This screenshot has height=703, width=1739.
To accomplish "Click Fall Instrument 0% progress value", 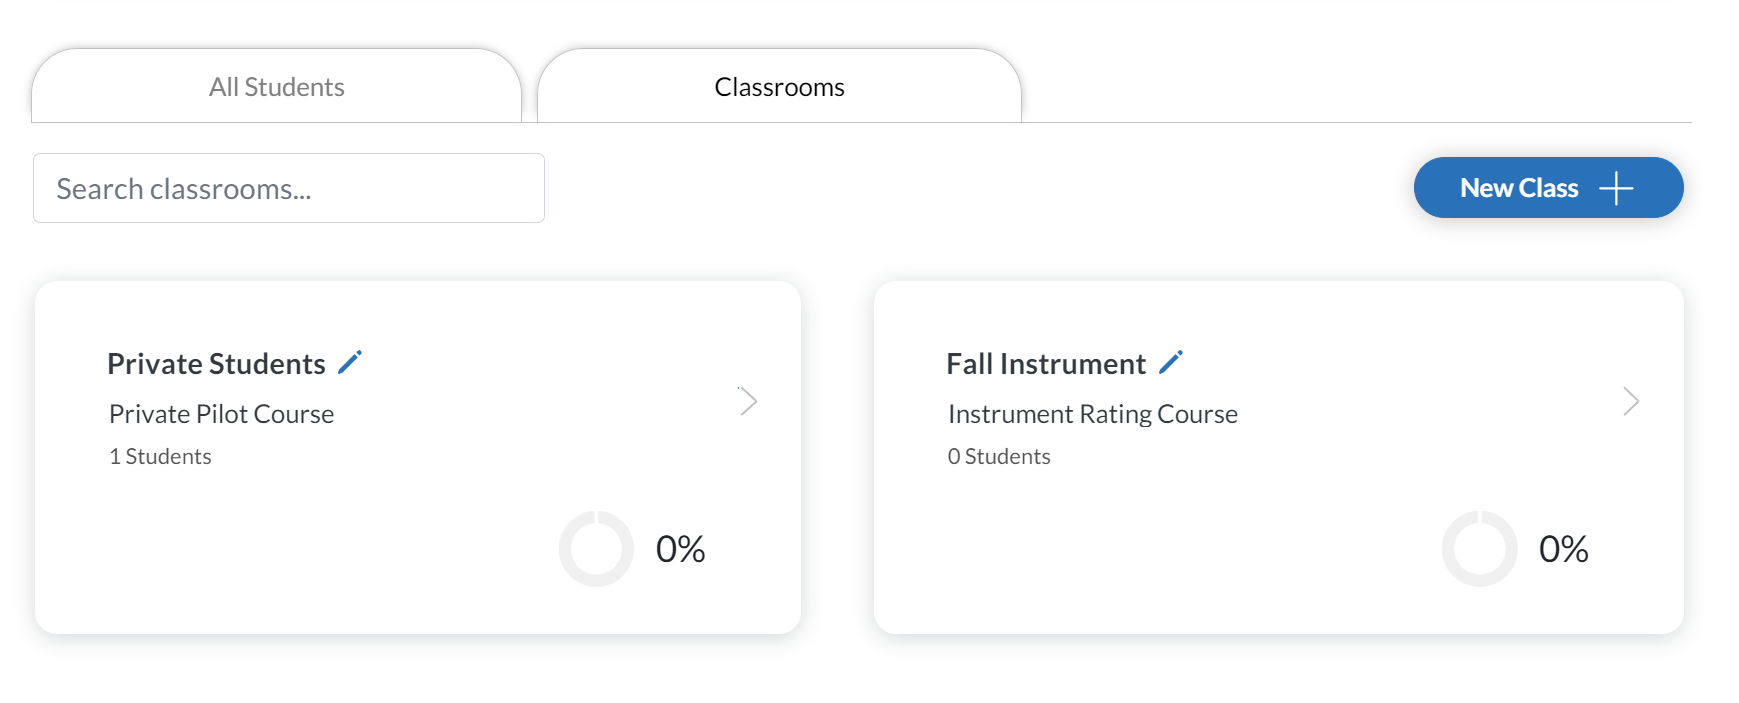I will click(x=1563, y=549).
